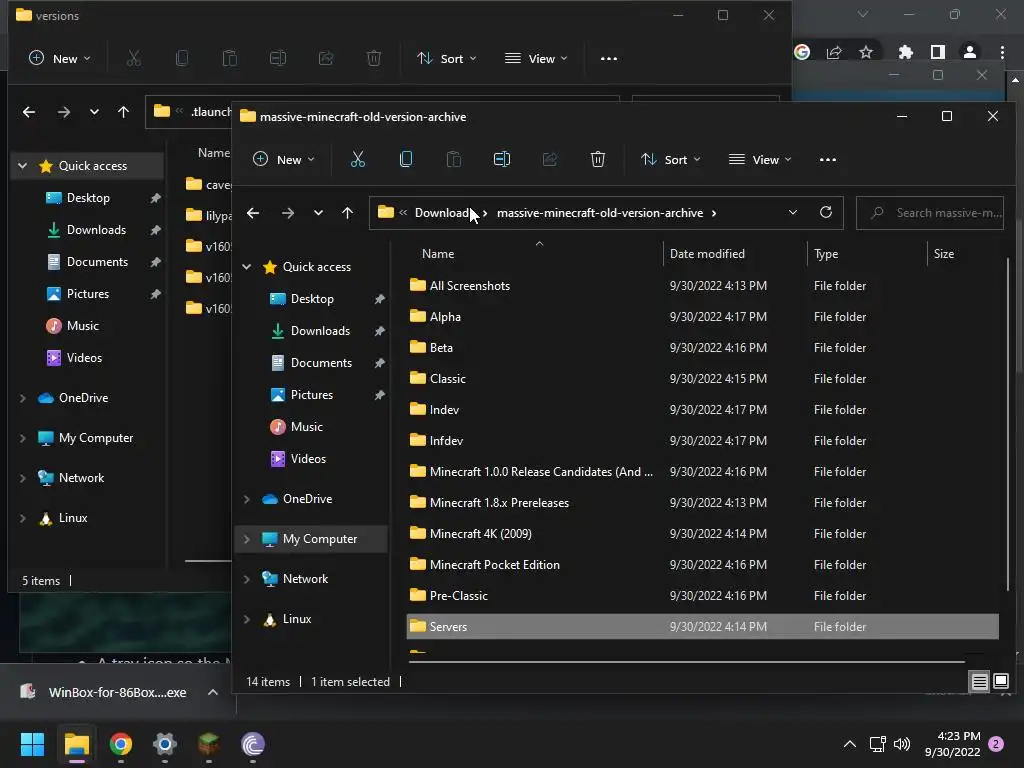Viewport: 1024px width, 768px height.
Task: Expand the Linux node in front navigation pane
Action: 247,619
